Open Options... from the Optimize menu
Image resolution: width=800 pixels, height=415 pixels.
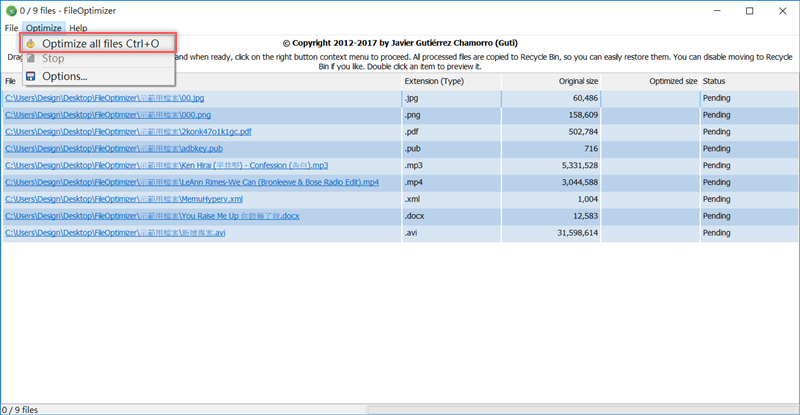click(99, 76)
